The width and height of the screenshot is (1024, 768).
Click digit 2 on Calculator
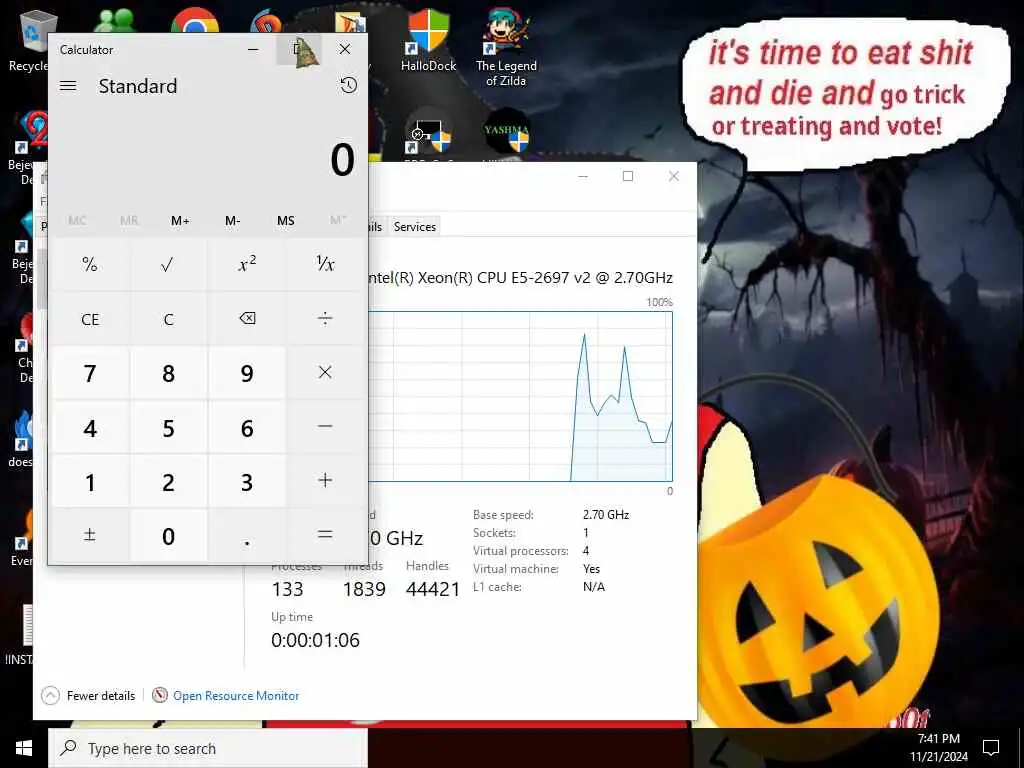[x=168, y=481]
